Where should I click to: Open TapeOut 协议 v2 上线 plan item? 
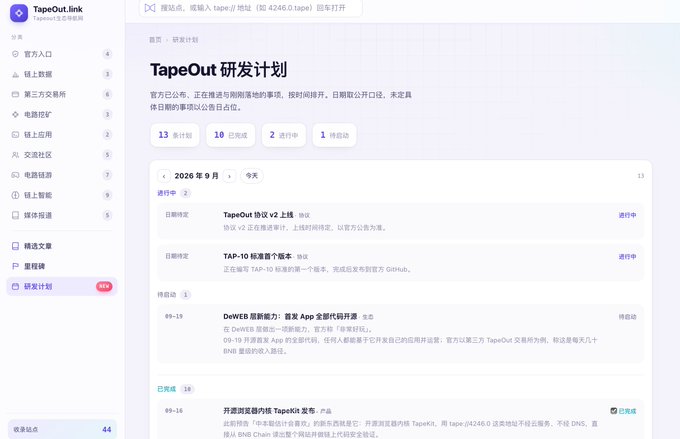click(x=400, y=221)
